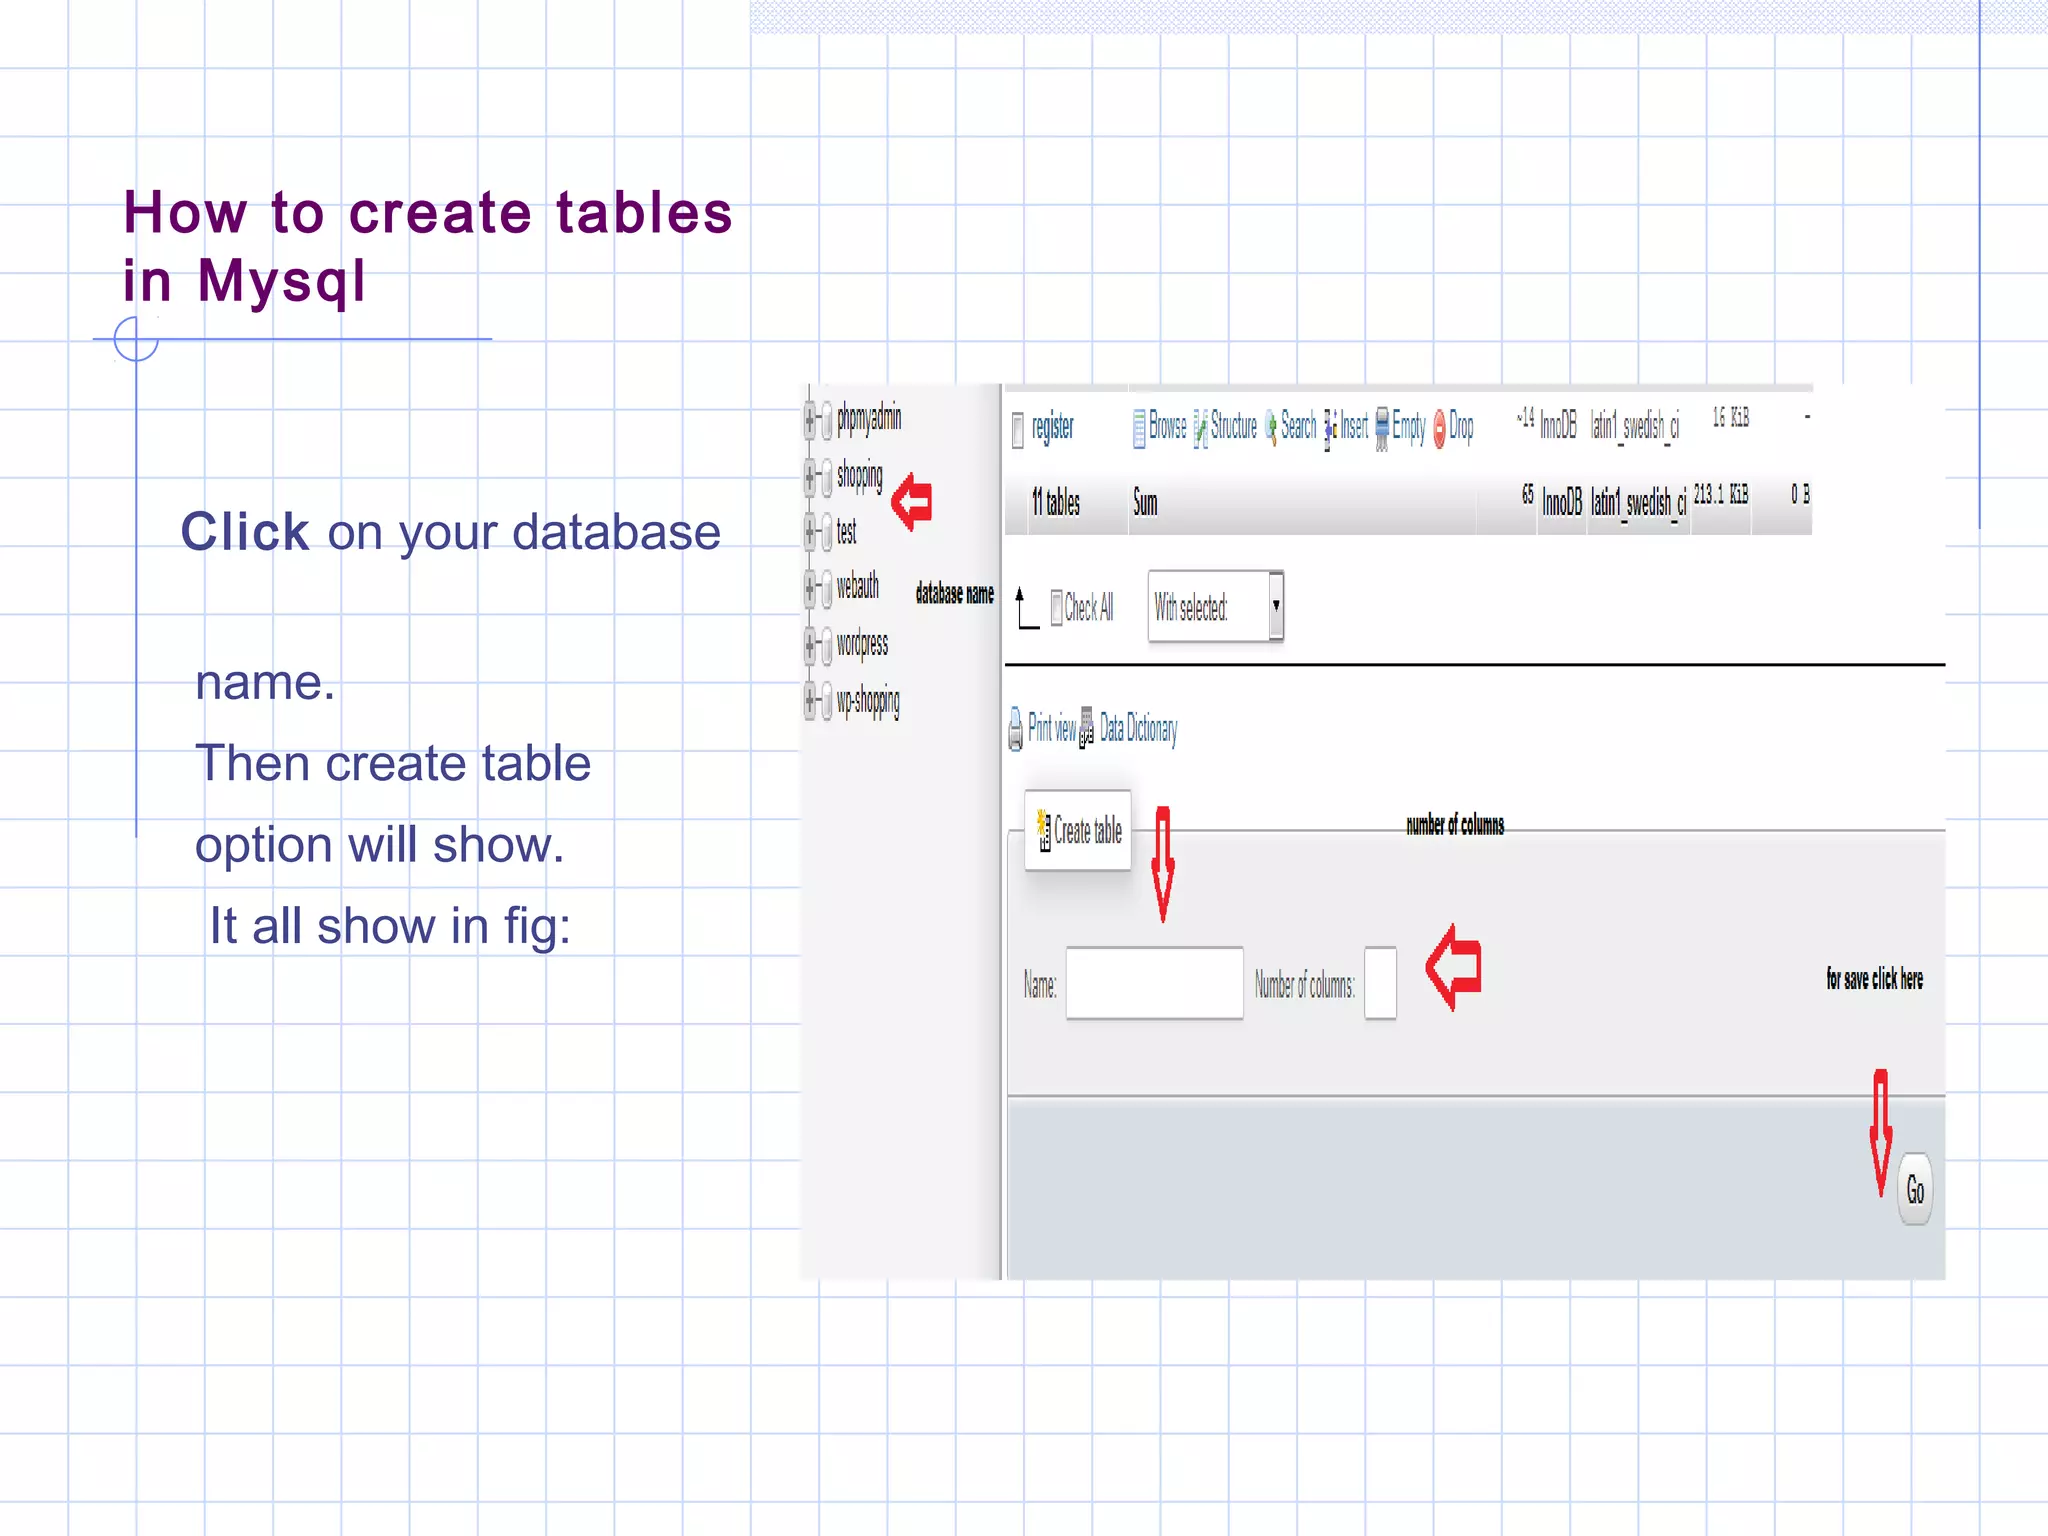The width and height of the screenshot is (2048, 1536).
Task: Expand the wordpress database tree node
Action: tap(810, 645)
